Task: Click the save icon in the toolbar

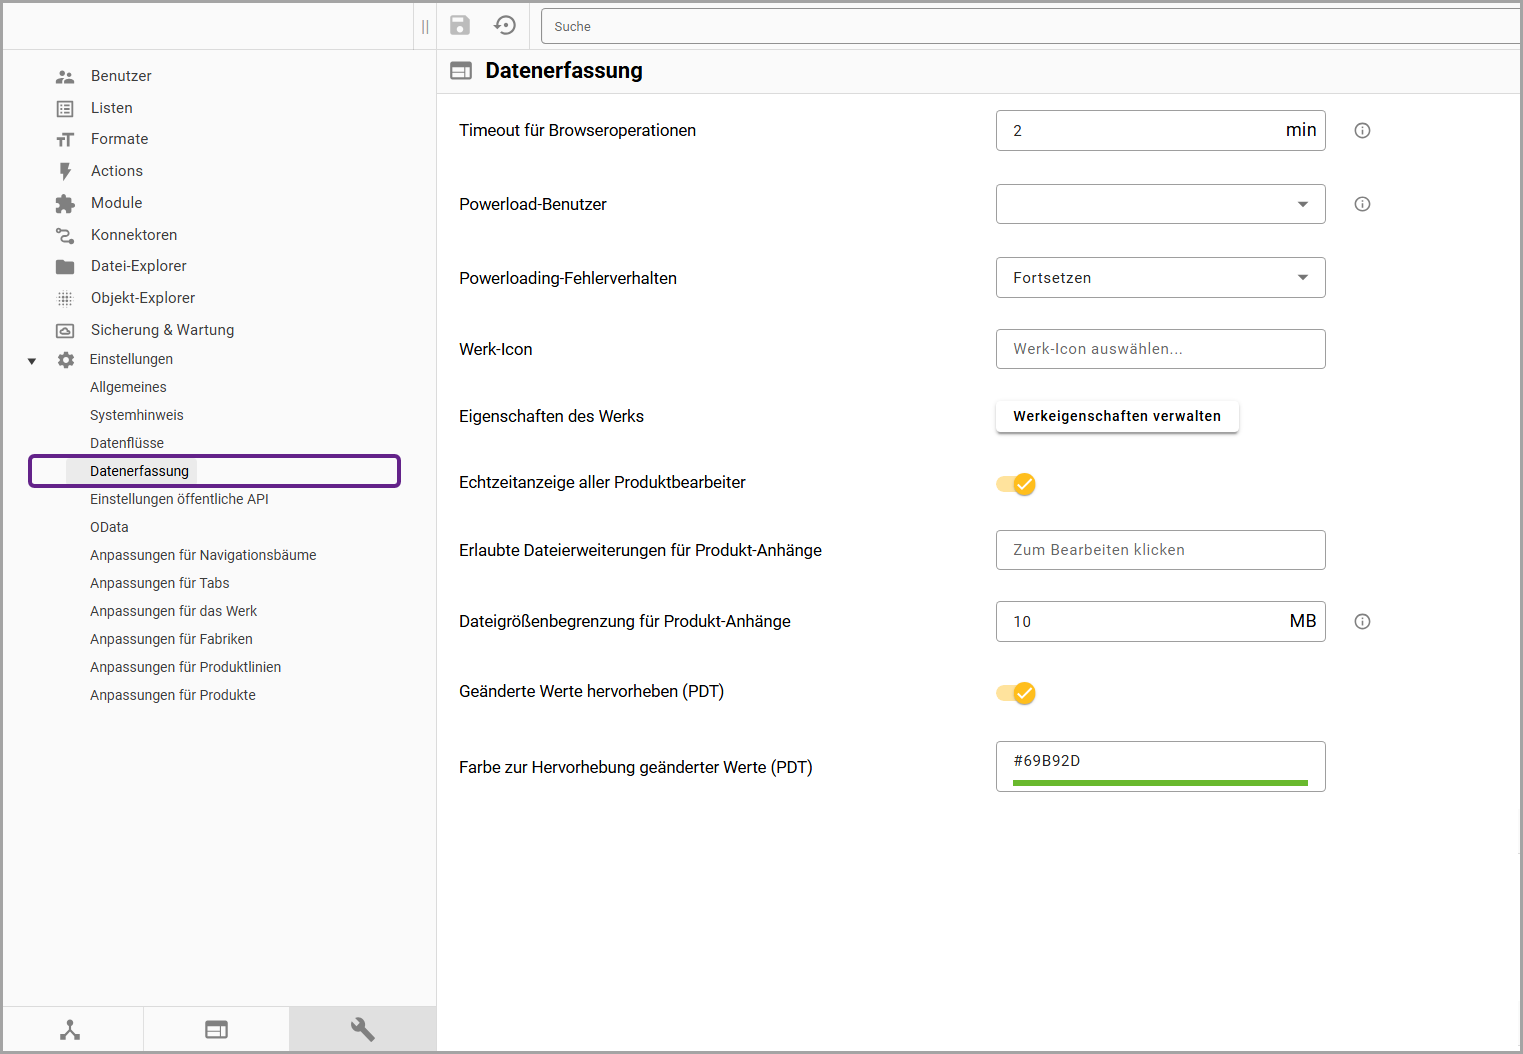Action: click(460, 26)
